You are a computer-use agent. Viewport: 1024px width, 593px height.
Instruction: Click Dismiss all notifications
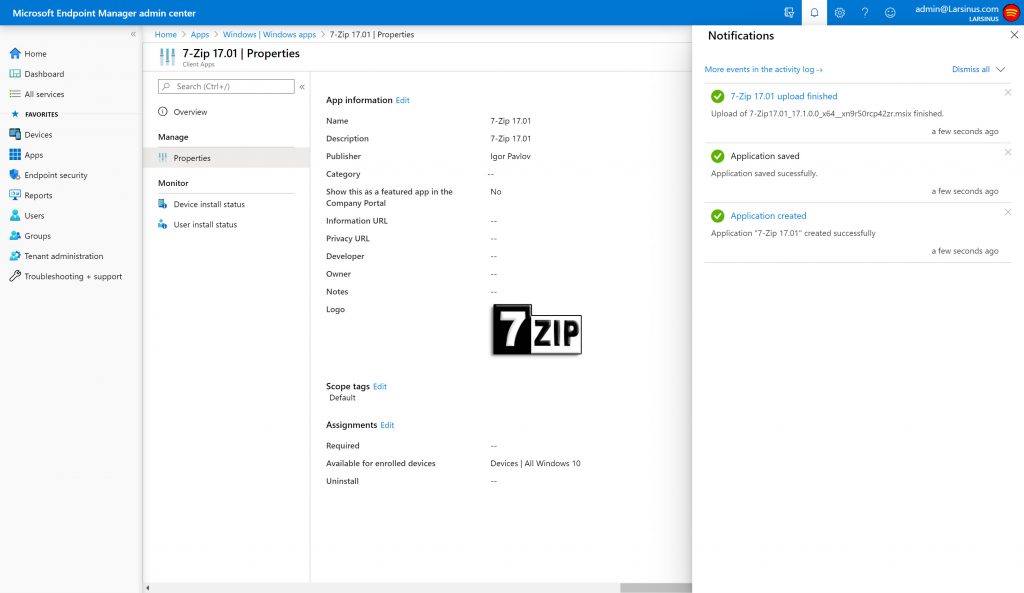point(970,69)
